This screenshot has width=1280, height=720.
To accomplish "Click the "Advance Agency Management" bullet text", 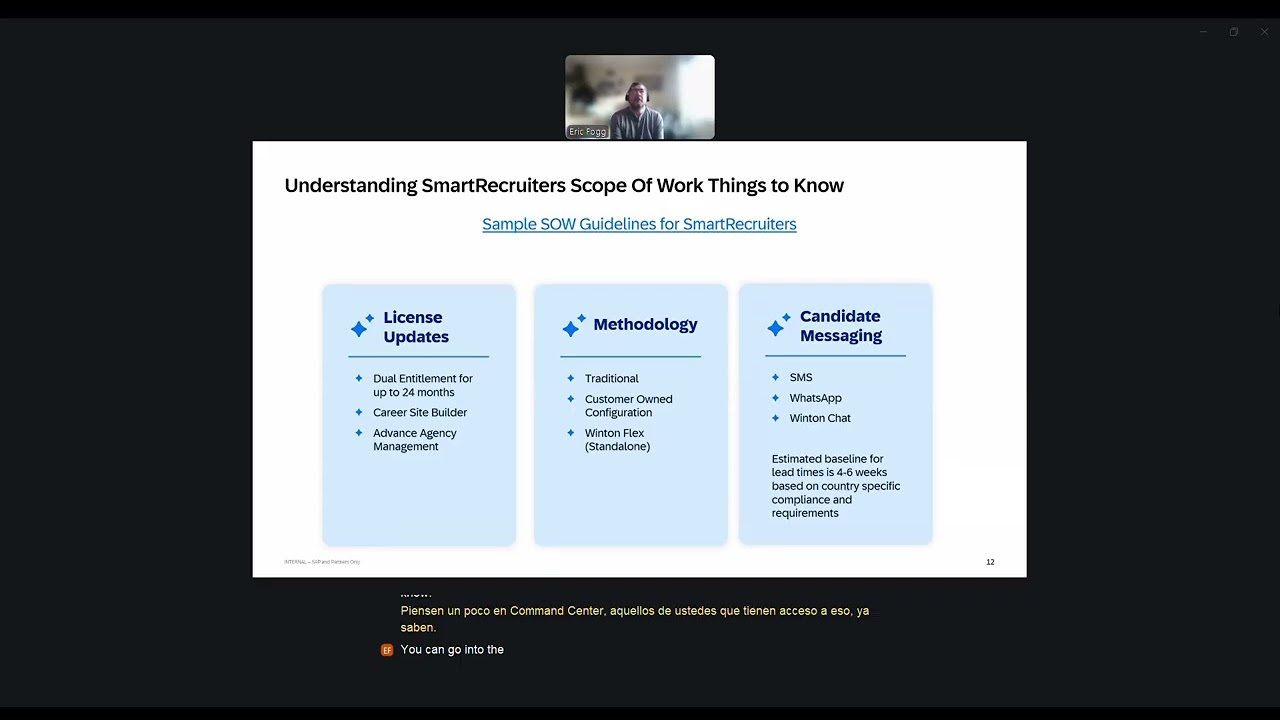I will pos(415,440).
